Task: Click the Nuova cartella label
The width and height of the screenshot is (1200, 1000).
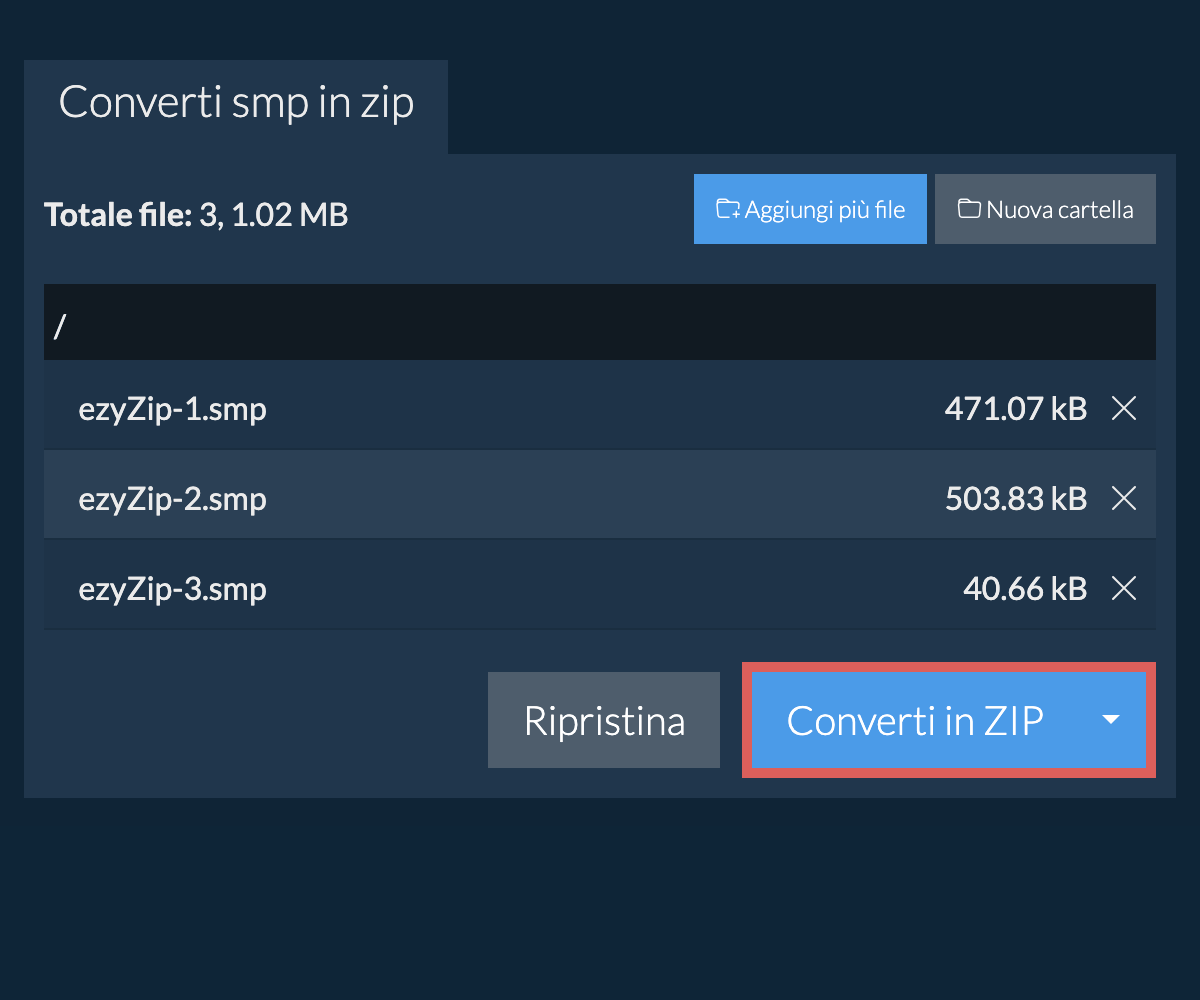Action: 1060,210
